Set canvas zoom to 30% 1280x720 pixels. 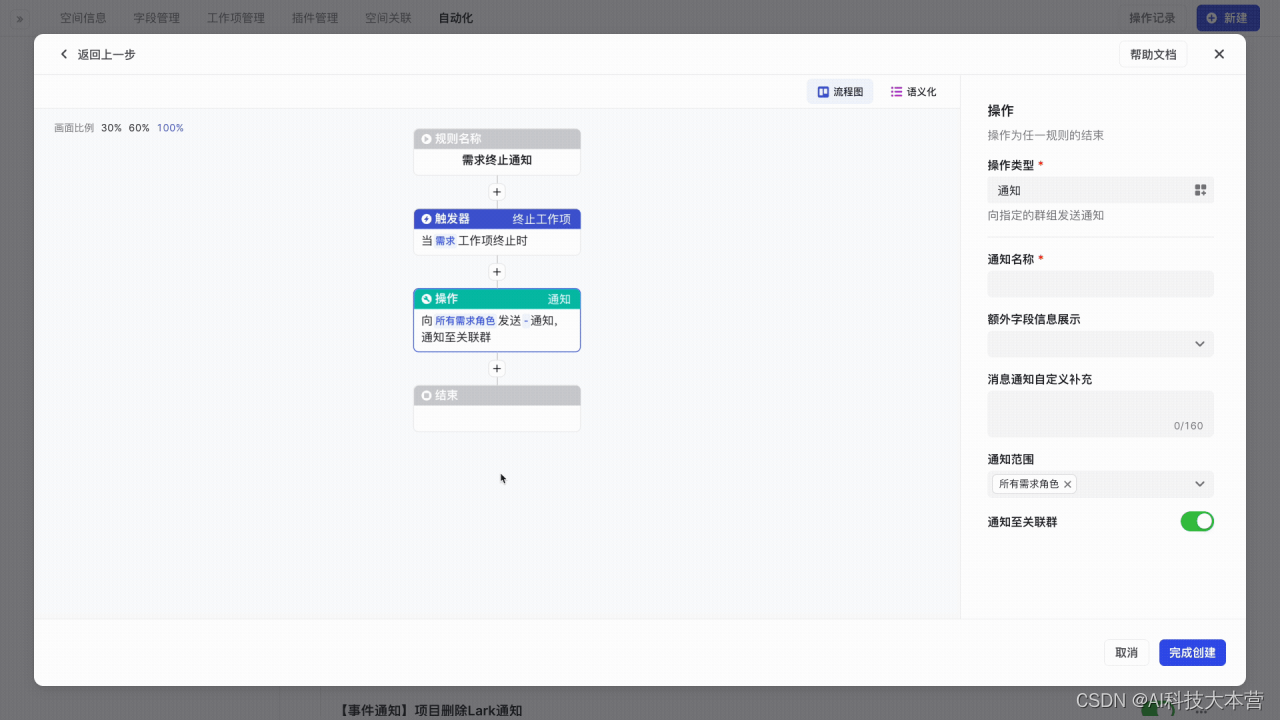[x=111, y=128]
